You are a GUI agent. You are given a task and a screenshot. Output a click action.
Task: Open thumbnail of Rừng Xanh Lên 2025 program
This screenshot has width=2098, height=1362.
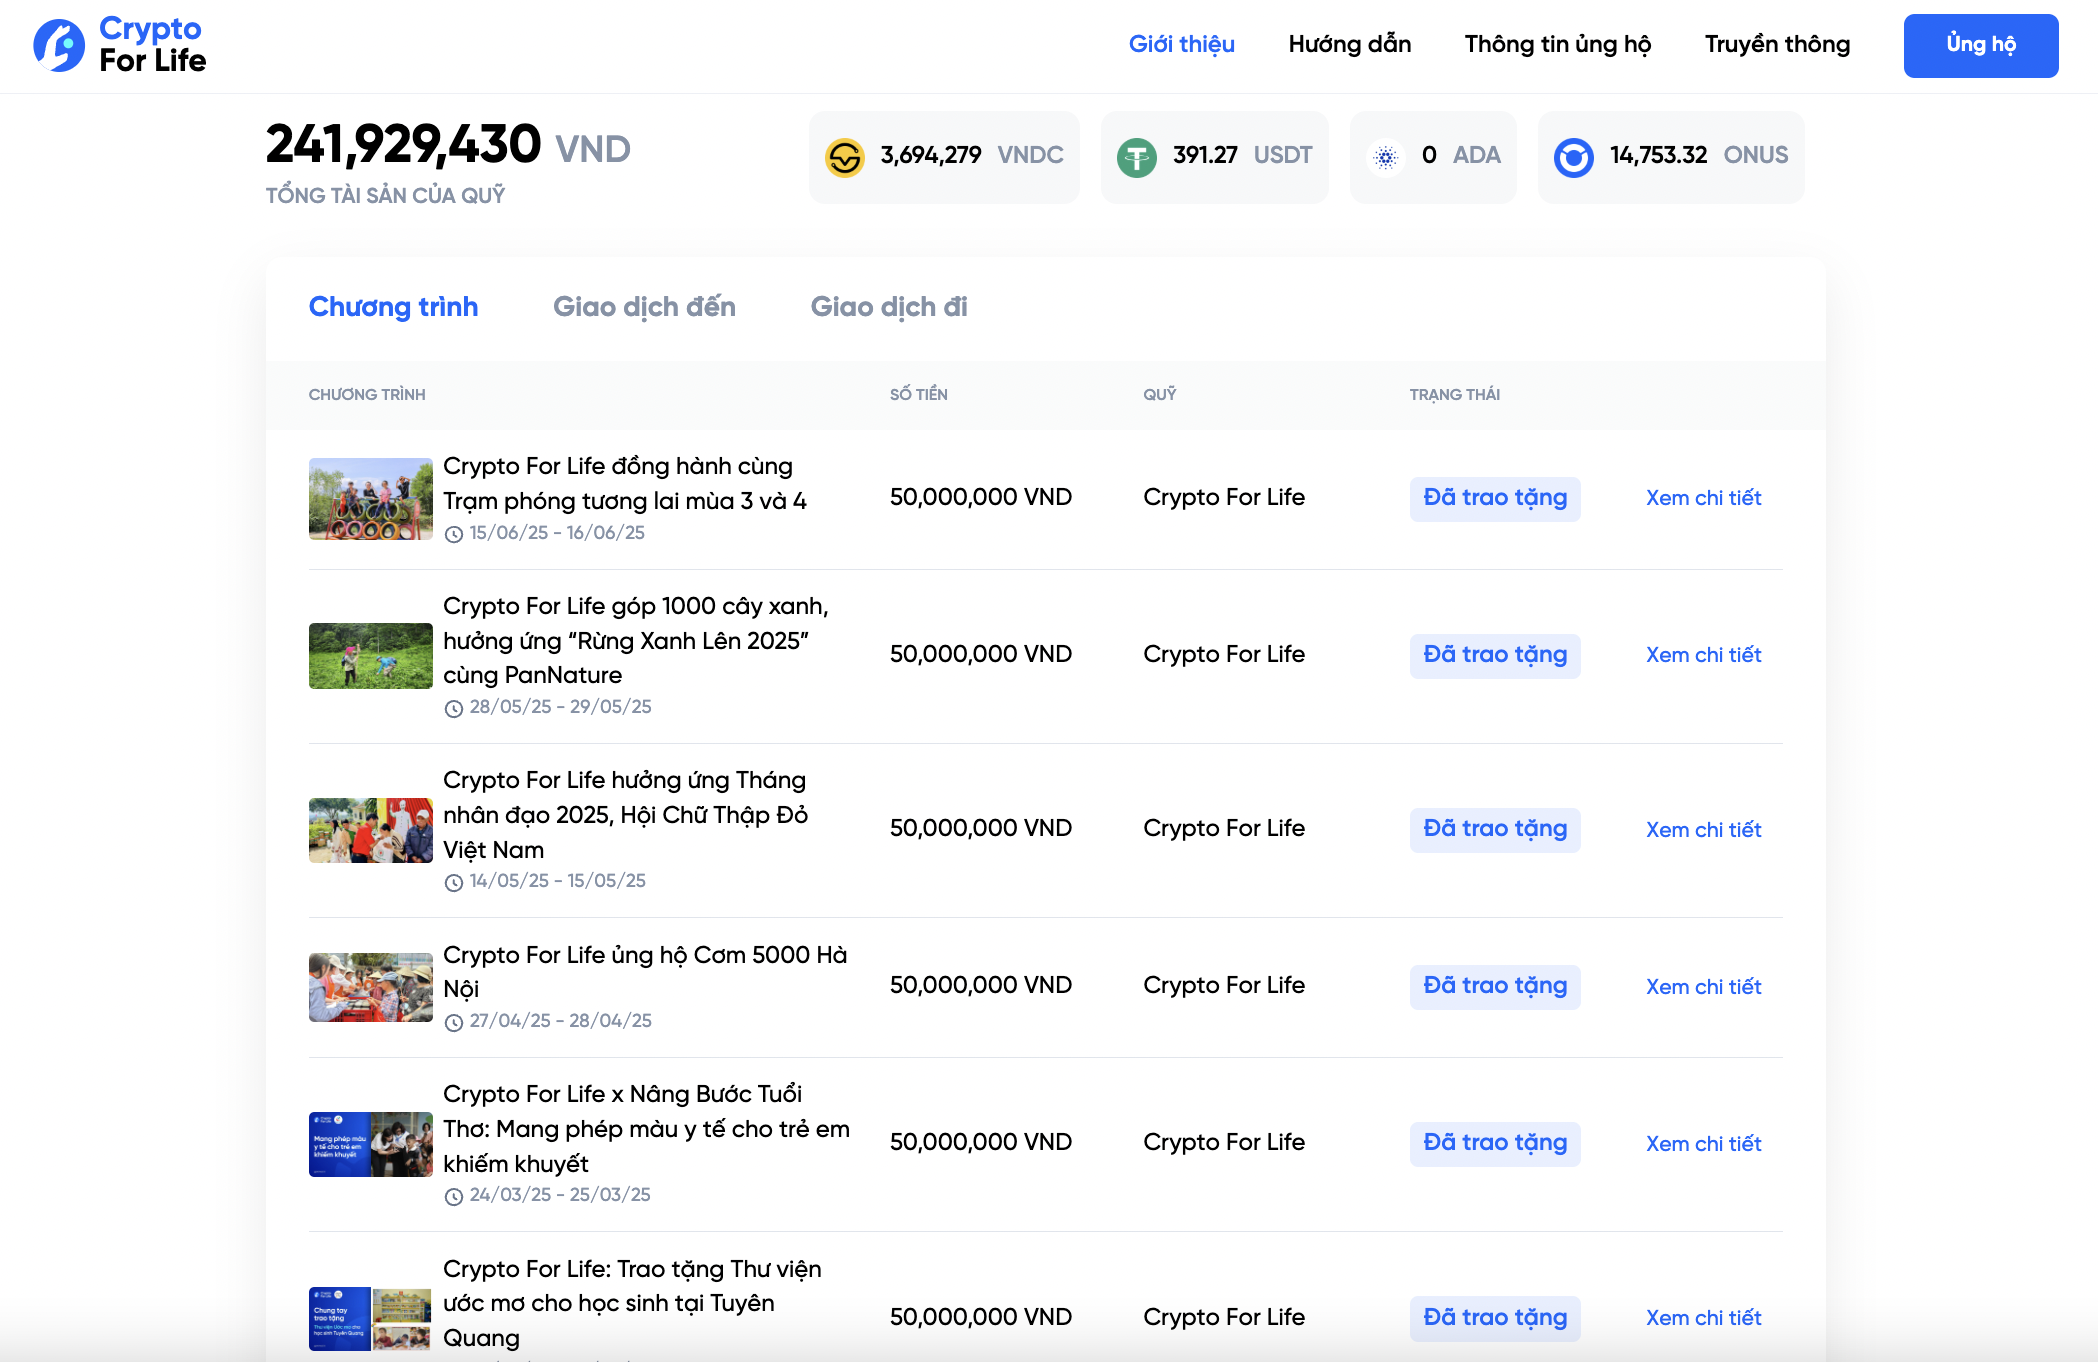pyautogui.click(x=371, y=656)
